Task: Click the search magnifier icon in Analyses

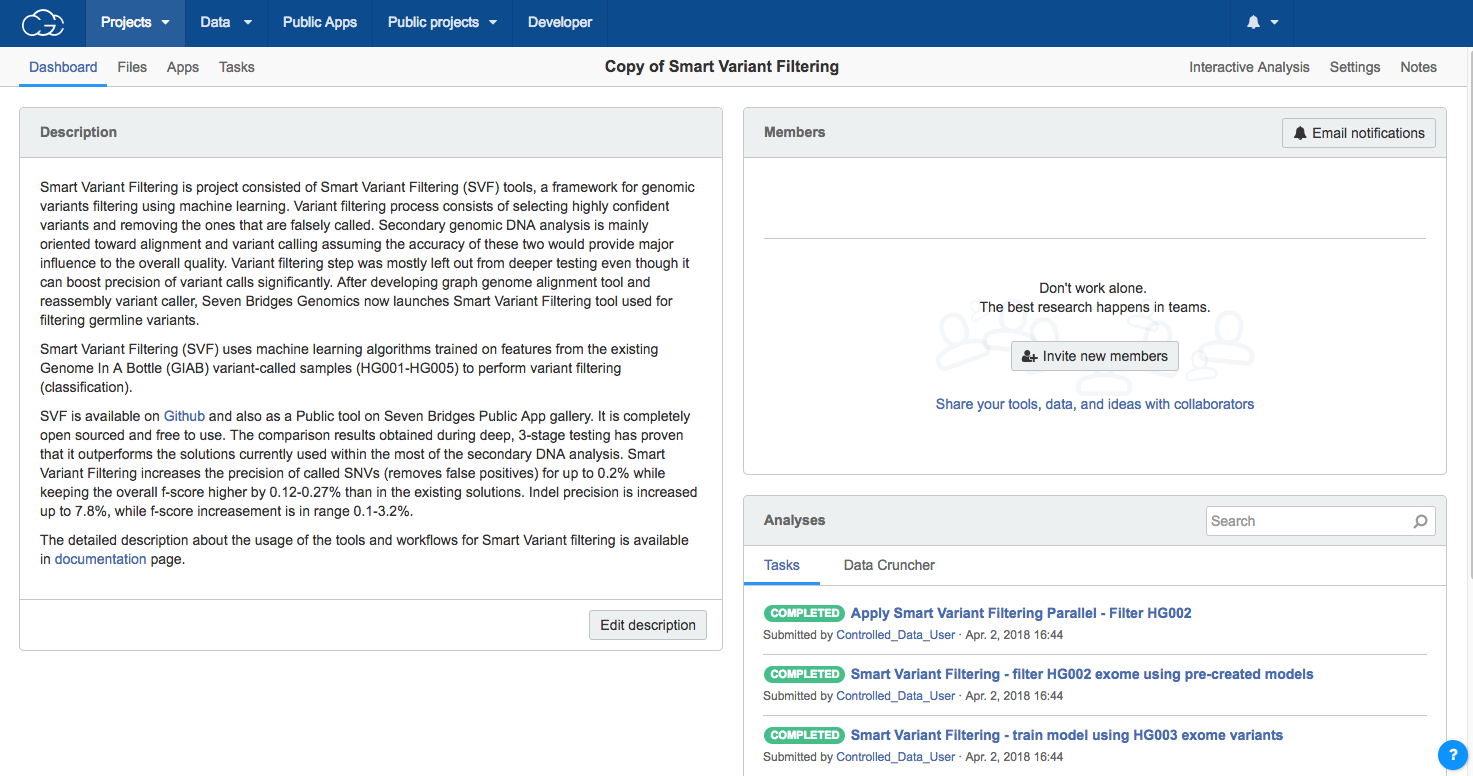Action: (1420, 521)
